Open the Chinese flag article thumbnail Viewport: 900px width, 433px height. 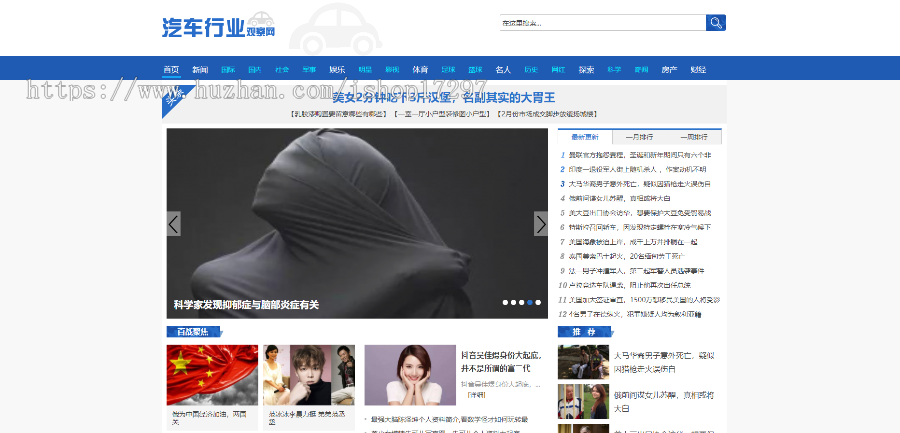click(212, 375)
